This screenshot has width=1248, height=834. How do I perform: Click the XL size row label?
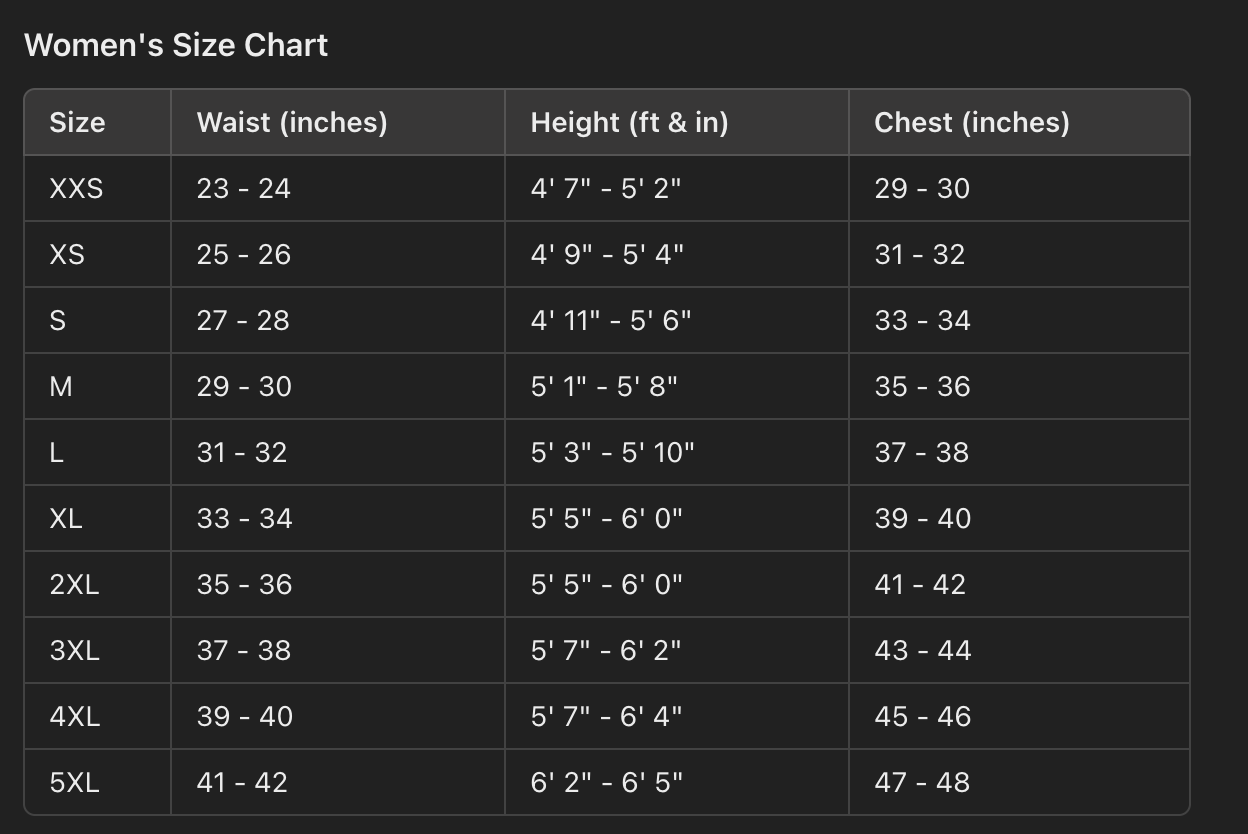[66, 519]
